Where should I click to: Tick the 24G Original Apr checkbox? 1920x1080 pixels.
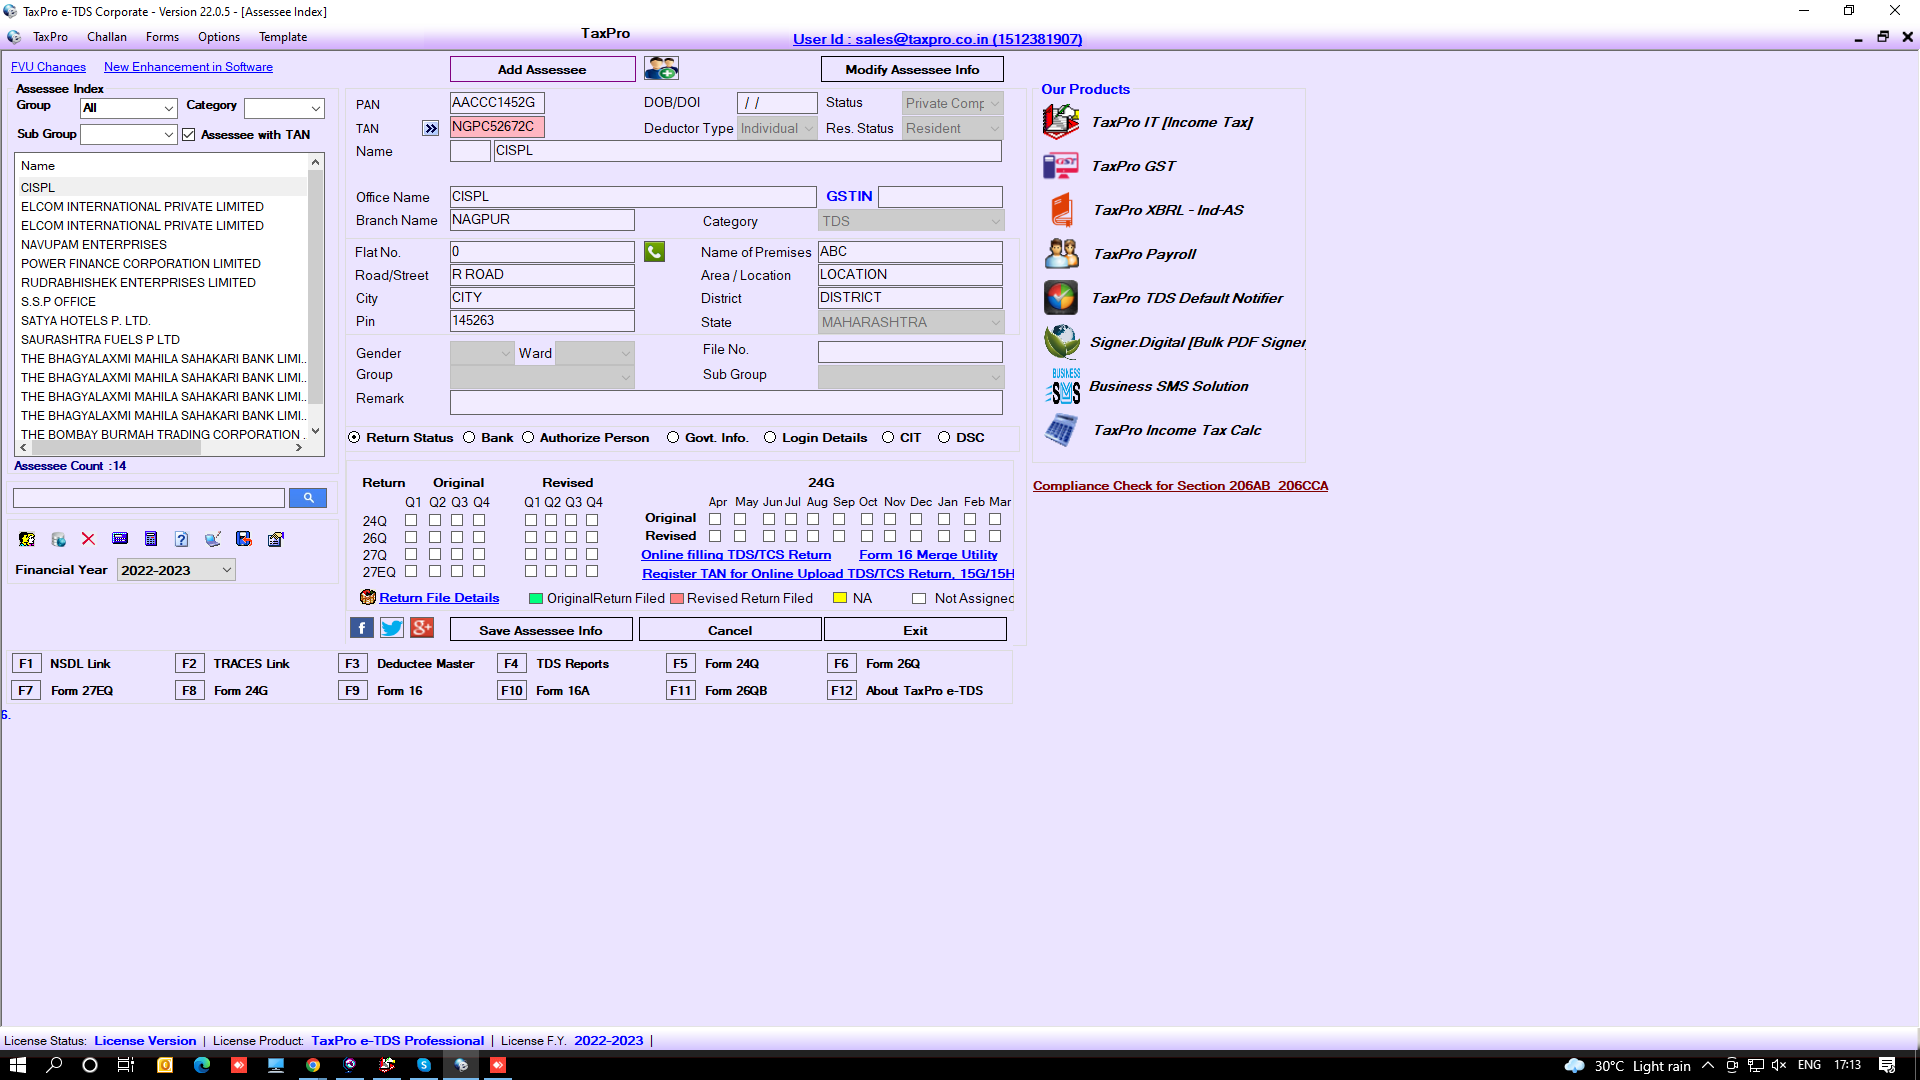pos(715,519)
